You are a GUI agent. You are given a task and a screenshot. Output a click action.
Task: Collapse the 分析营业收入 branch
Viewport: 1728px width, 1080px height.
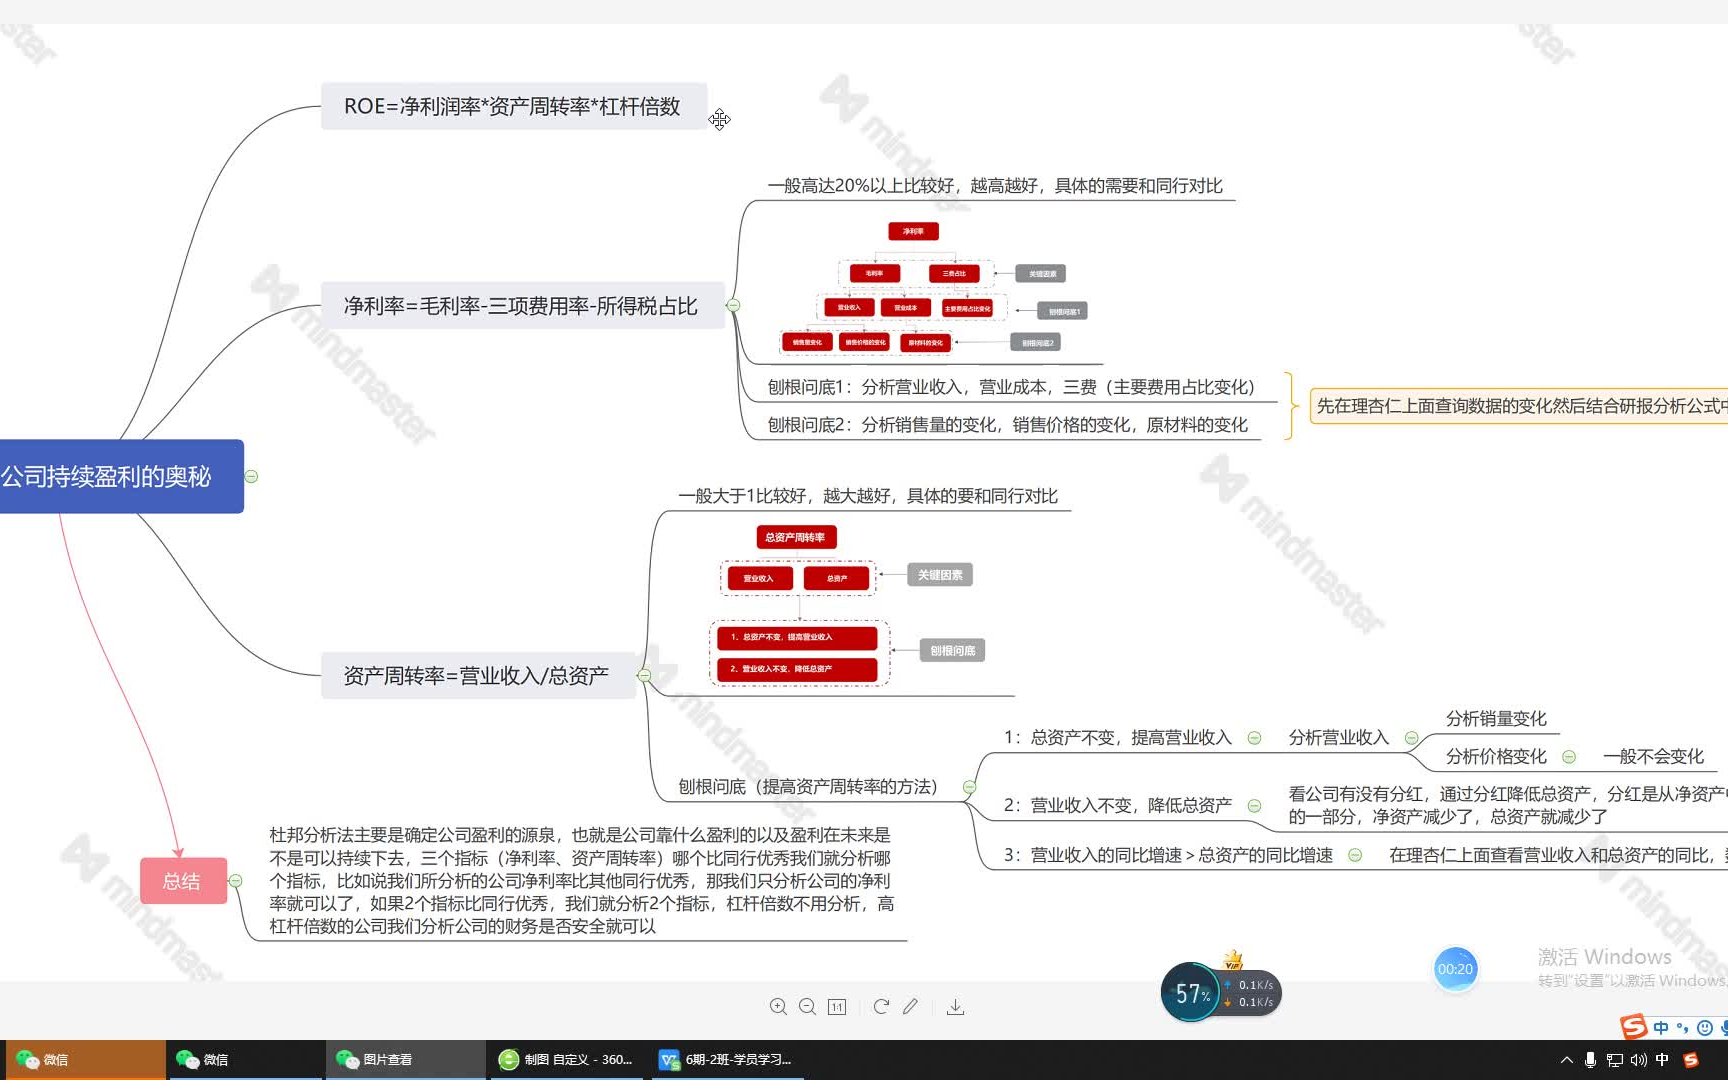coord(1412,738)
